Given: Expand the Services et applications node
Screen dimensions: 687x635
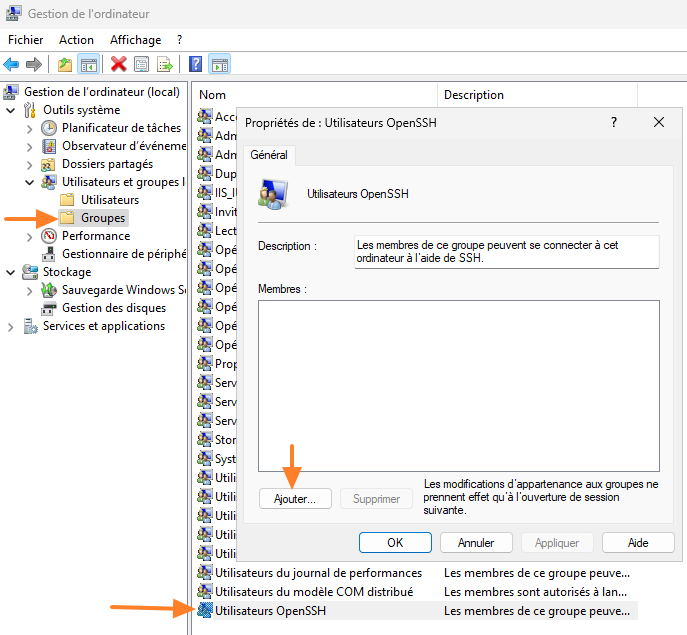Looking at the screenshot, I should tap(11, 326).
